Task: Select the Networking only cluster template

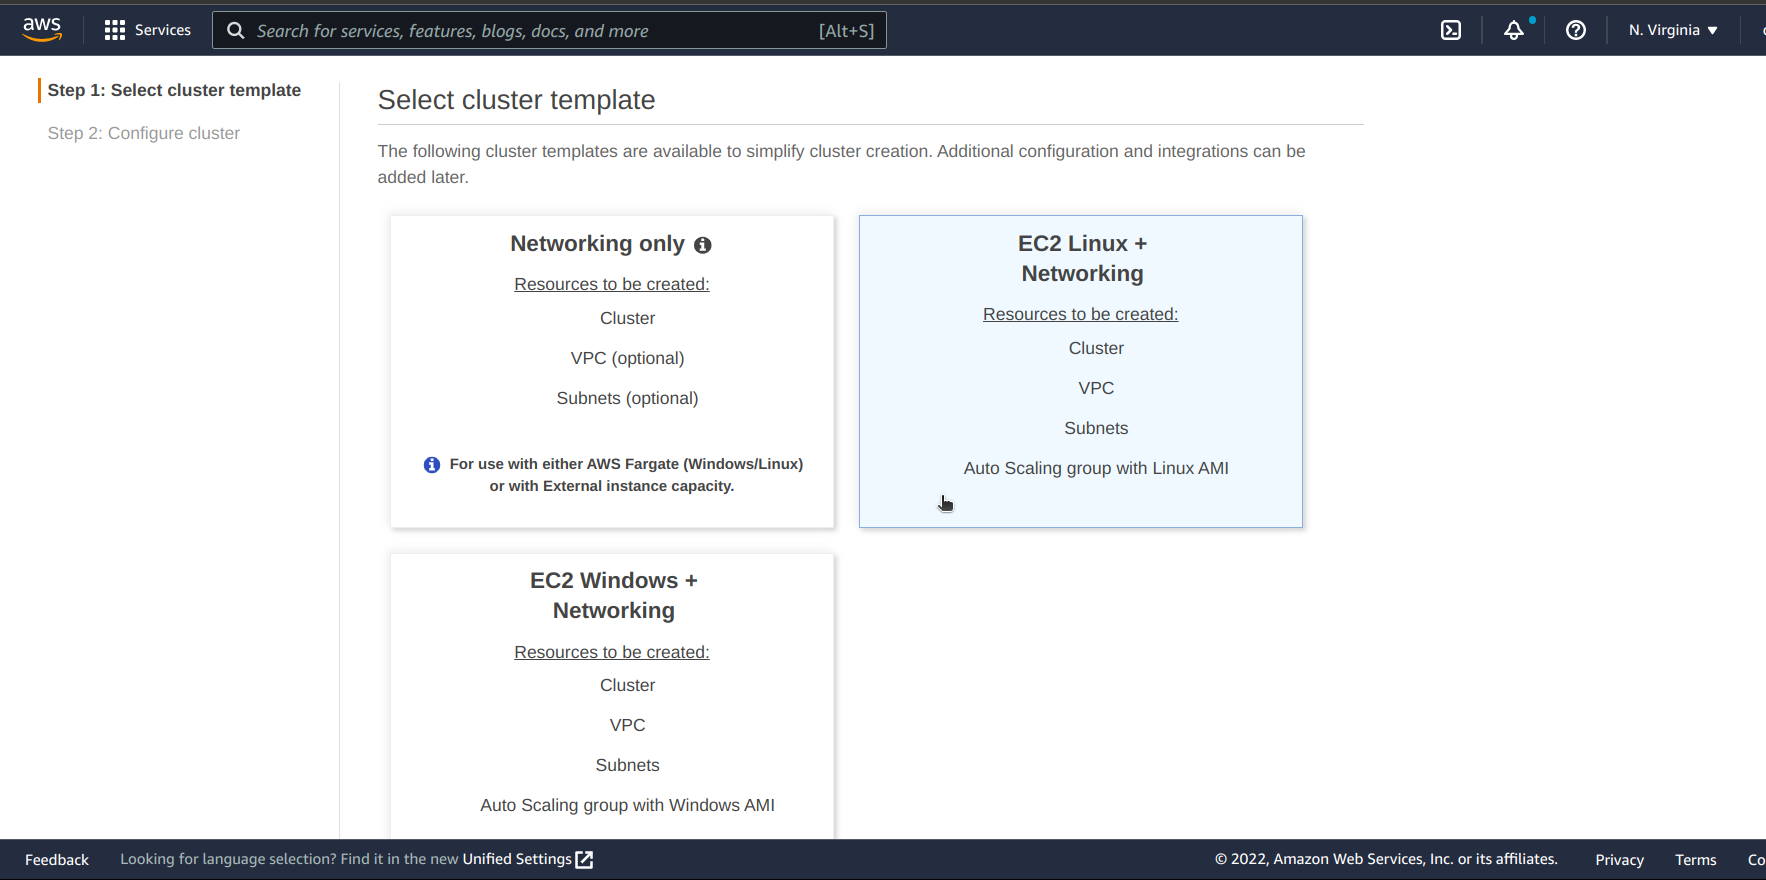Action: 612,371
